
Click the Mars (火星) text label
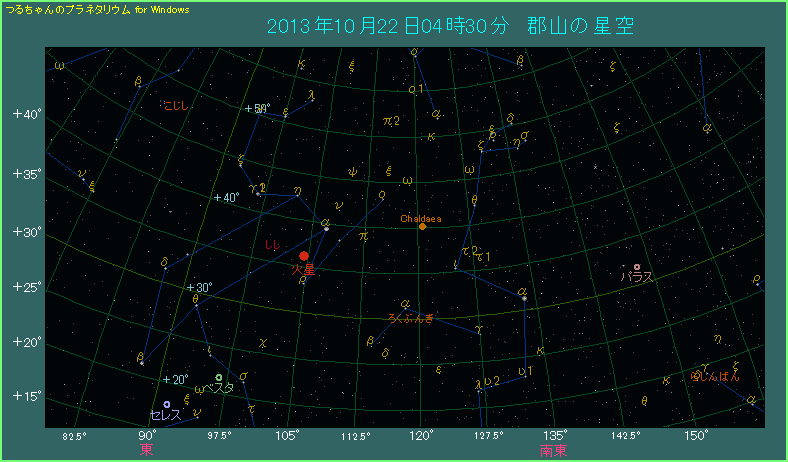pyautogui.click(x=303, y=270)
